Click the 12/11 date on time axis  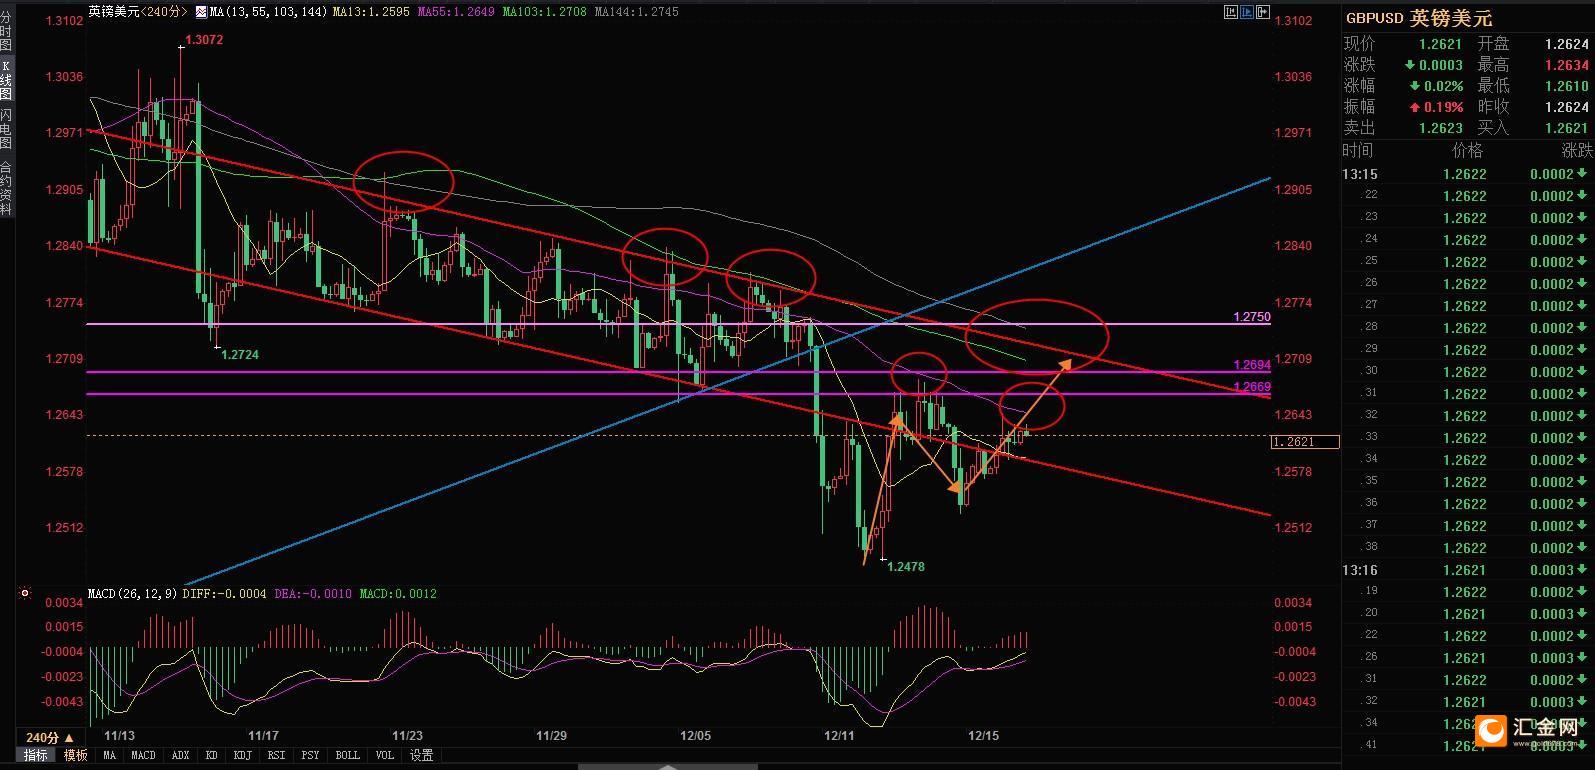coord(840,735)
